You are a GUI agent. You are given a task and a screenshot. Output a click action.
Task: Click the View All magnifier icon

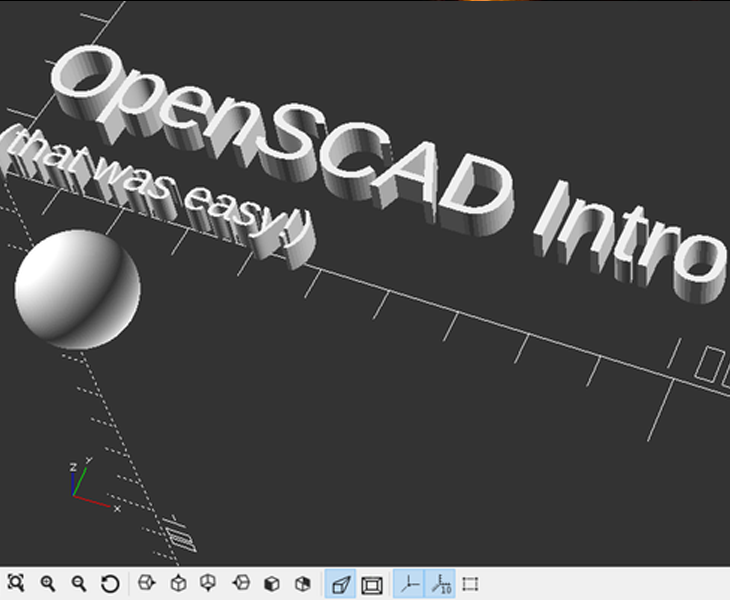[16, 583]
